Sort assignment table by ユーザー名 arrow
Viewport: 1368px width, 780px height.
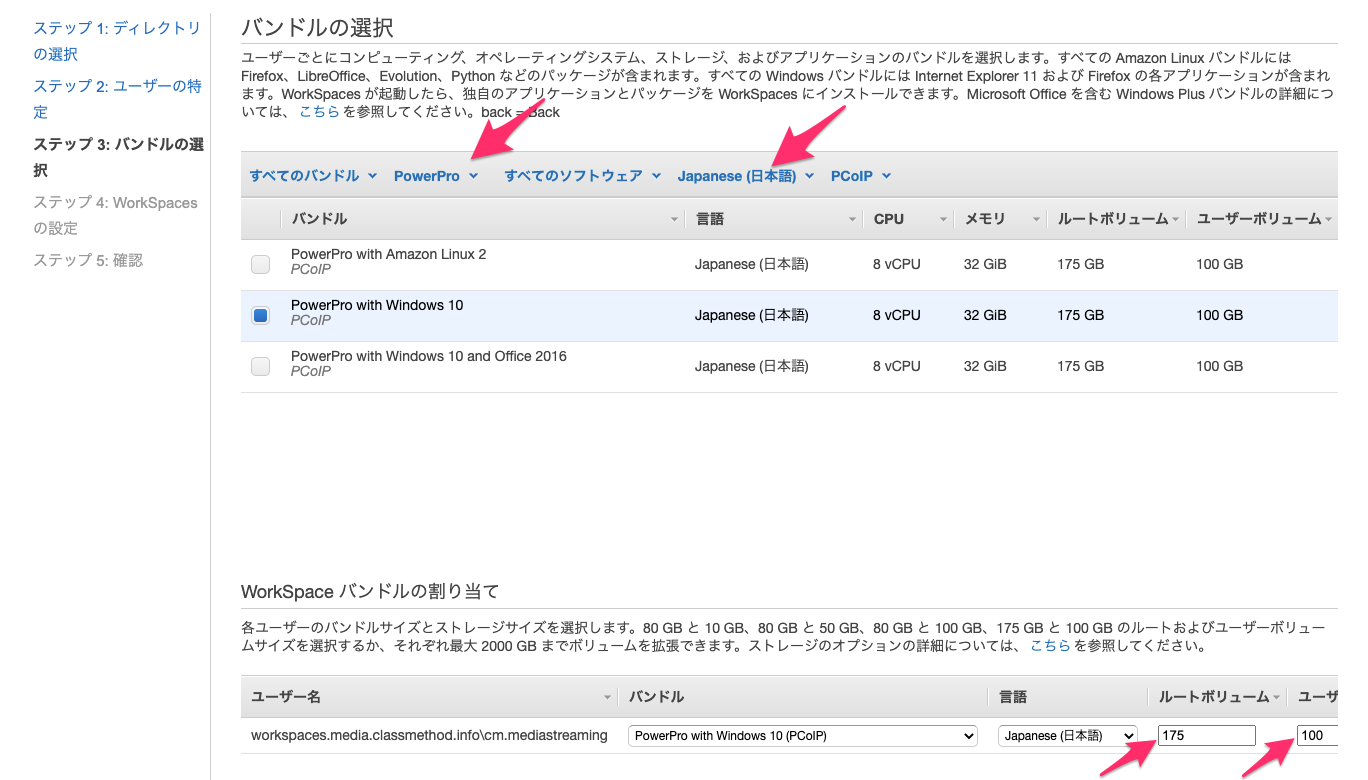(606, 697)
